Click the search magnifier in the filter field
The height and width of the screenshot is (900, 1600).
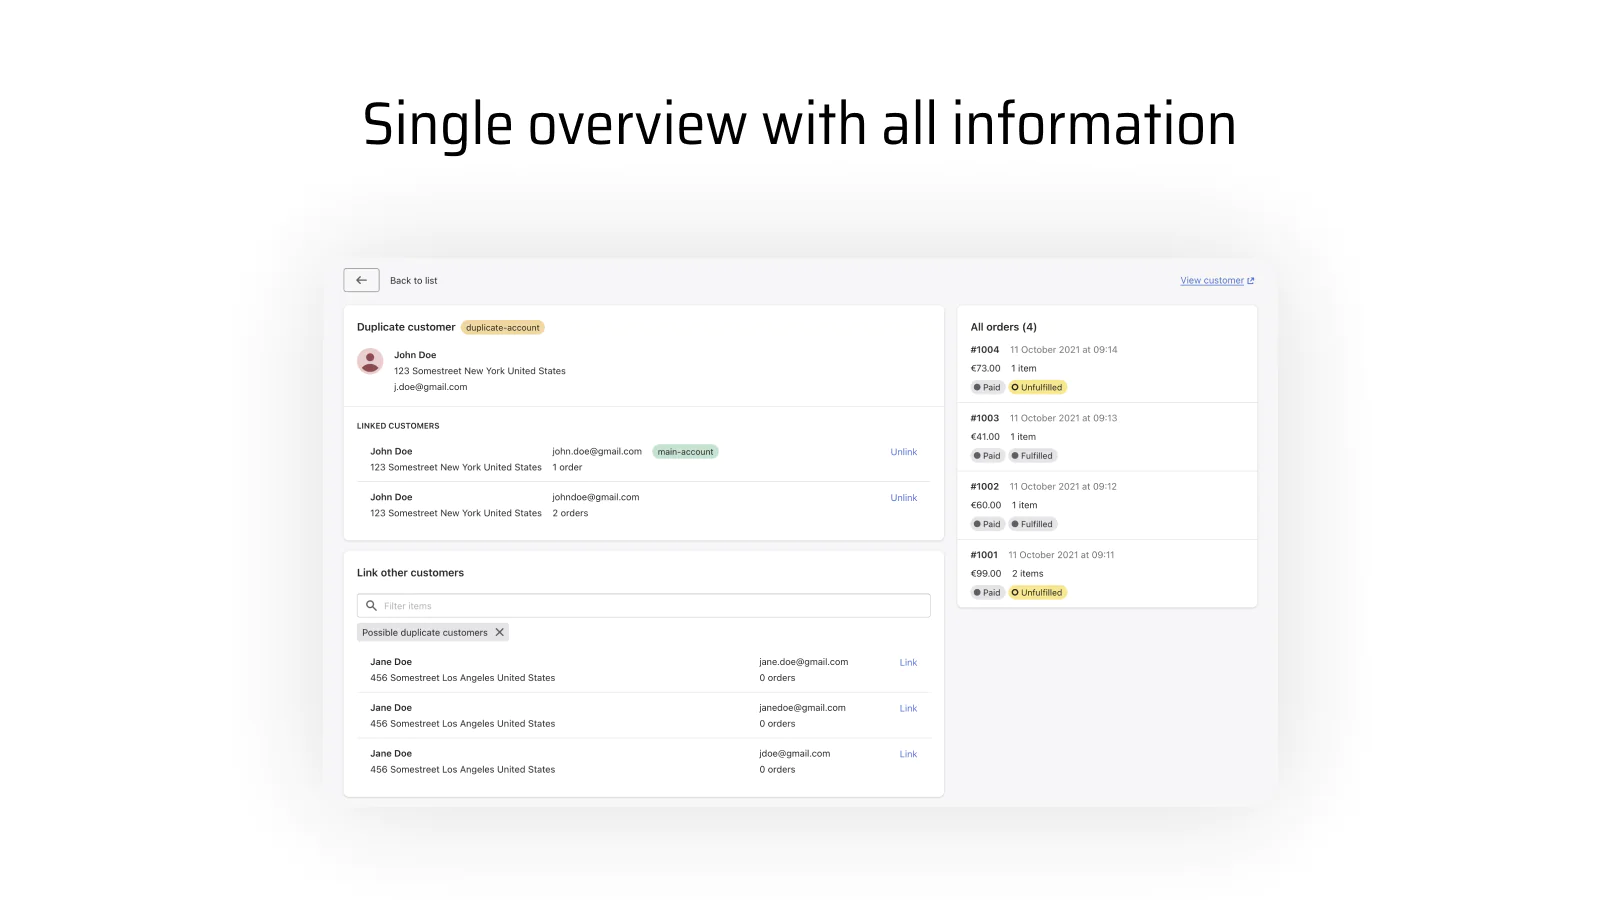coord(371,605)
